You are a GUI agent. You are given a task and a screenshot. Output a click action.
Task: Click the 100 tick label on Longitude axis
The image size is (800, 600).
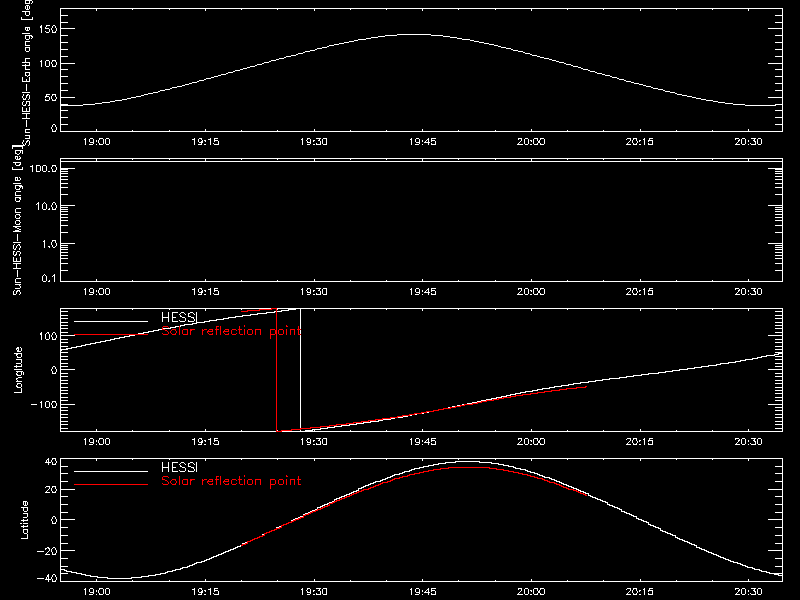[47, 336]
